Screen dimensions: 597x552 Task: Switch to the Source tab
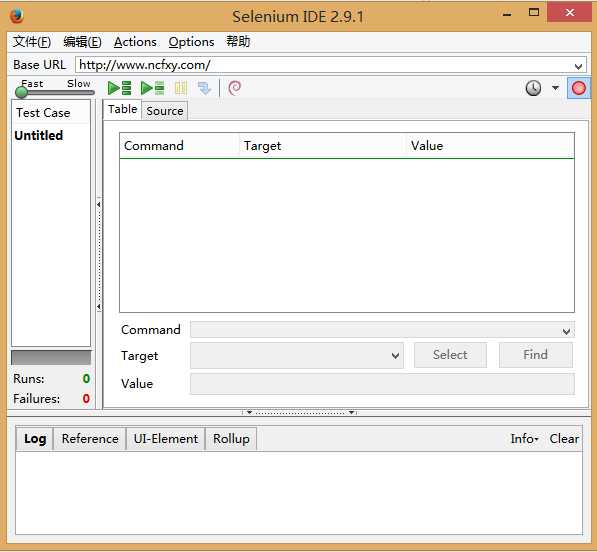(x=164, y=111)
